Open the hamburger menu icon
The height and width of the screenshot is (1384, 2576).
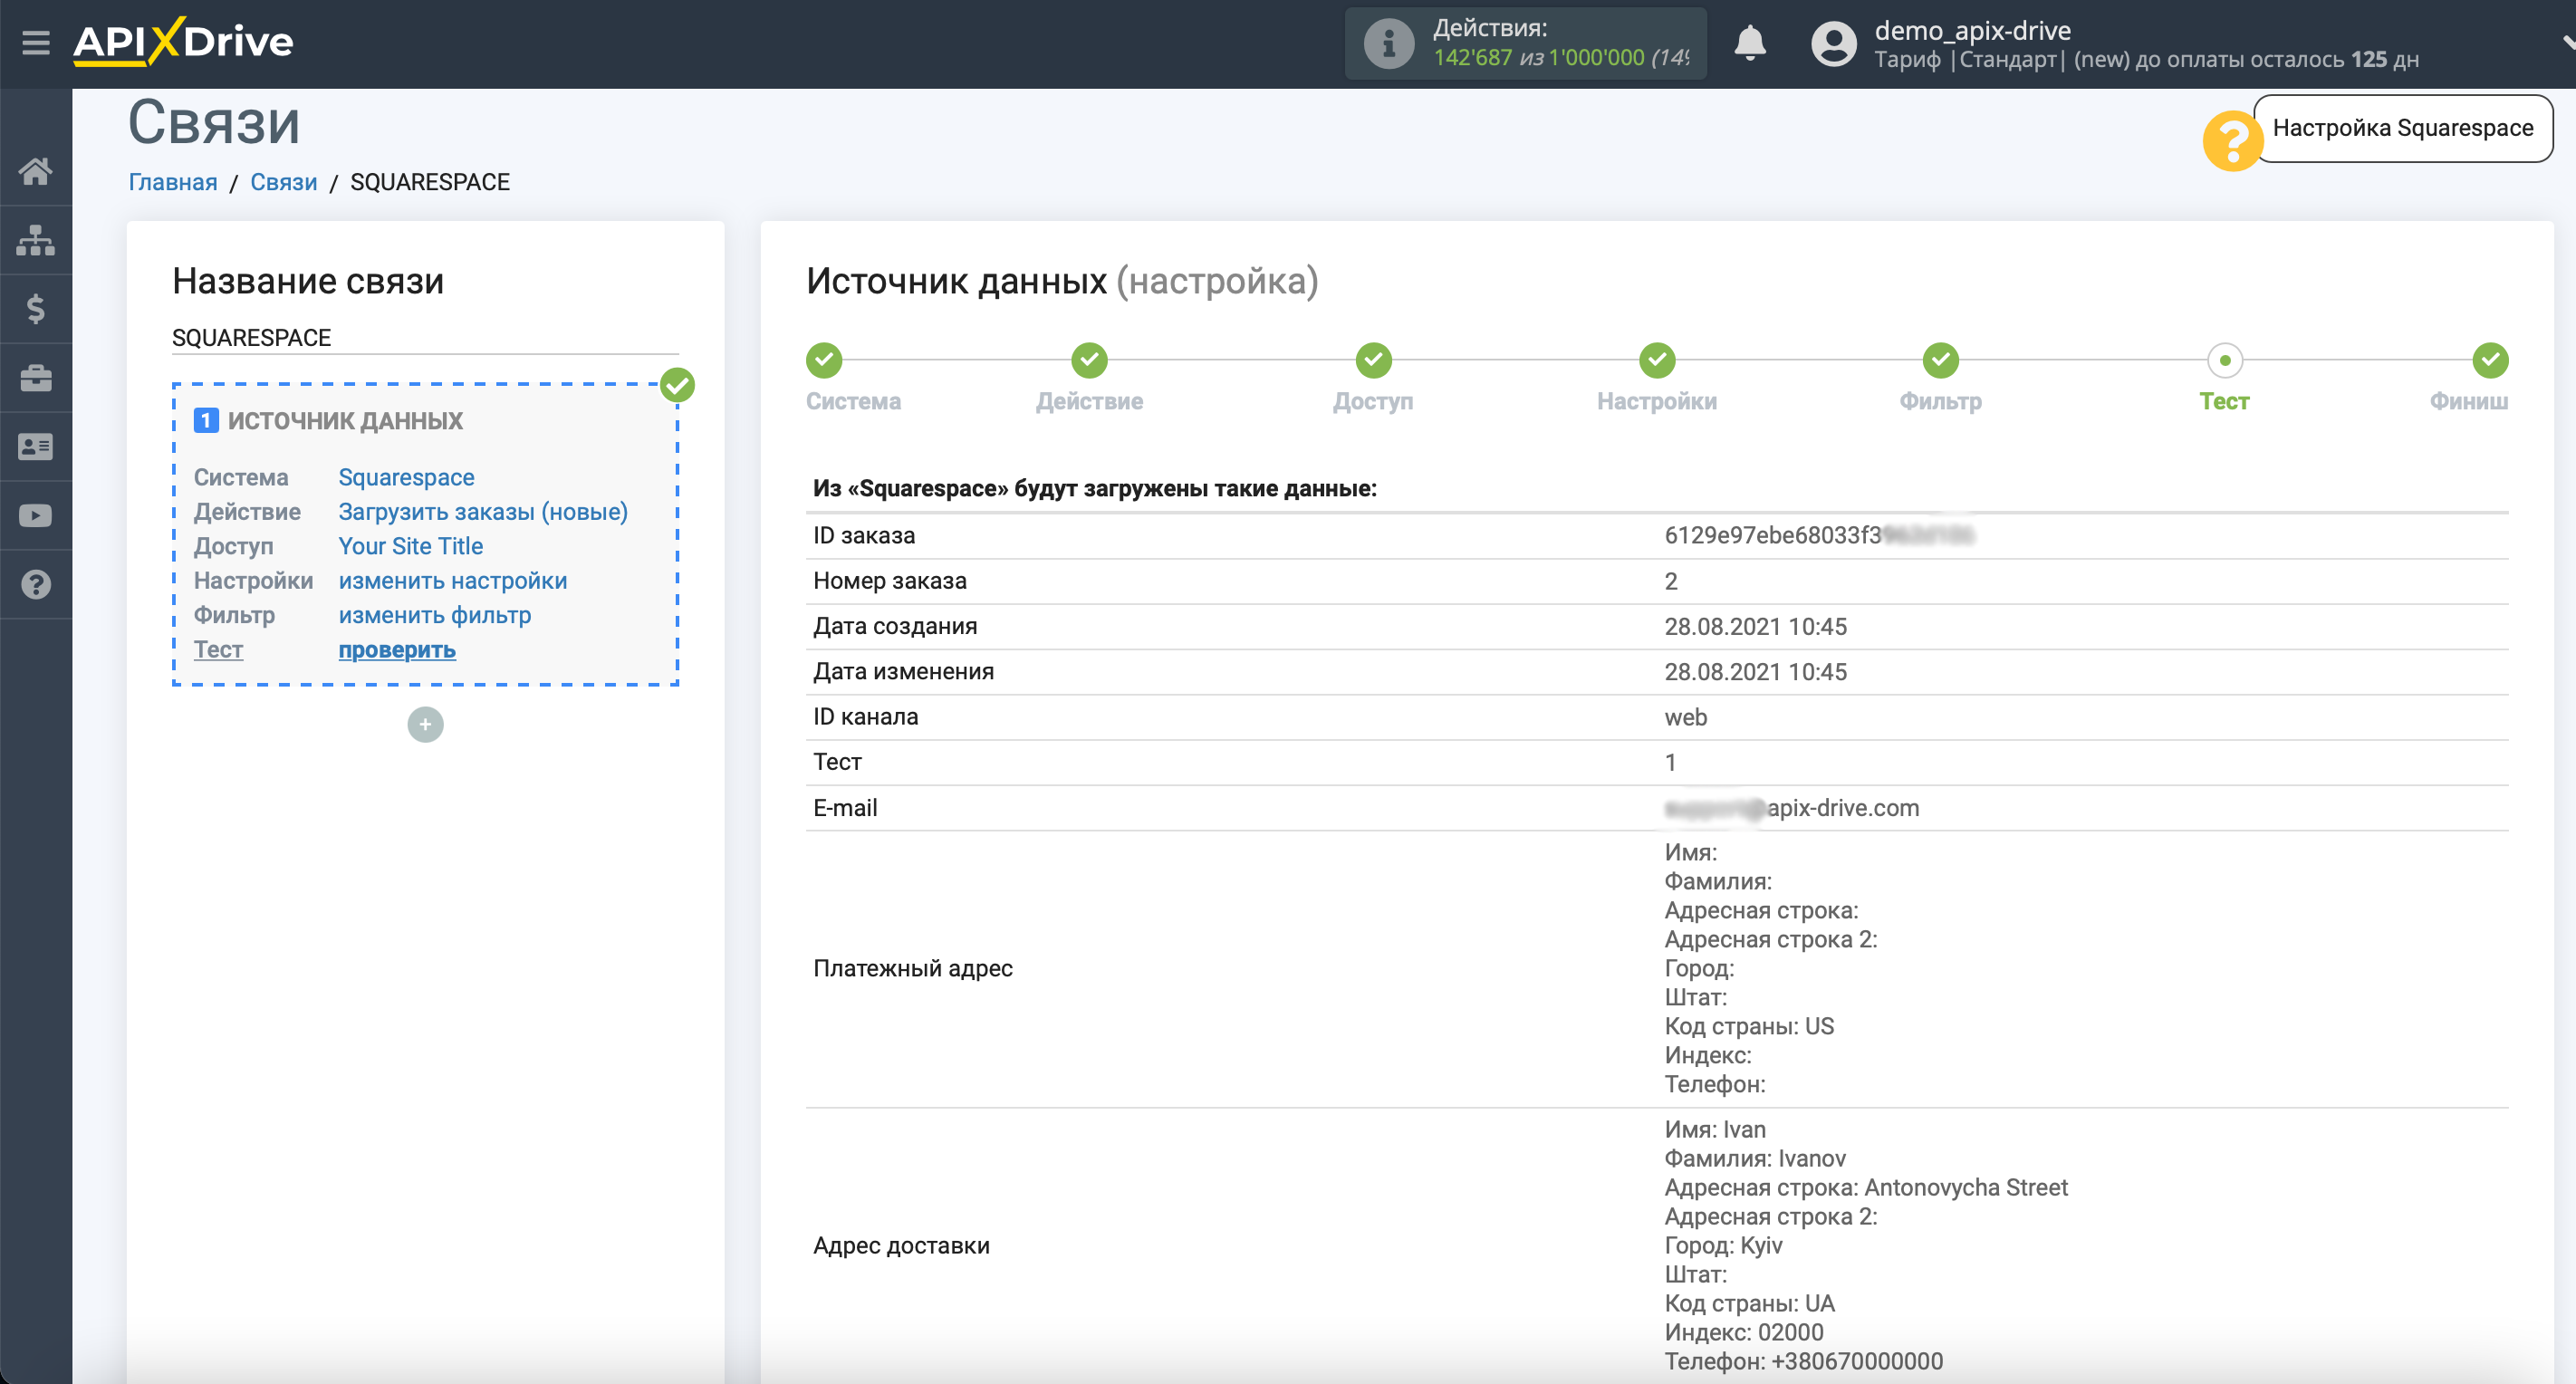point(36,43)
